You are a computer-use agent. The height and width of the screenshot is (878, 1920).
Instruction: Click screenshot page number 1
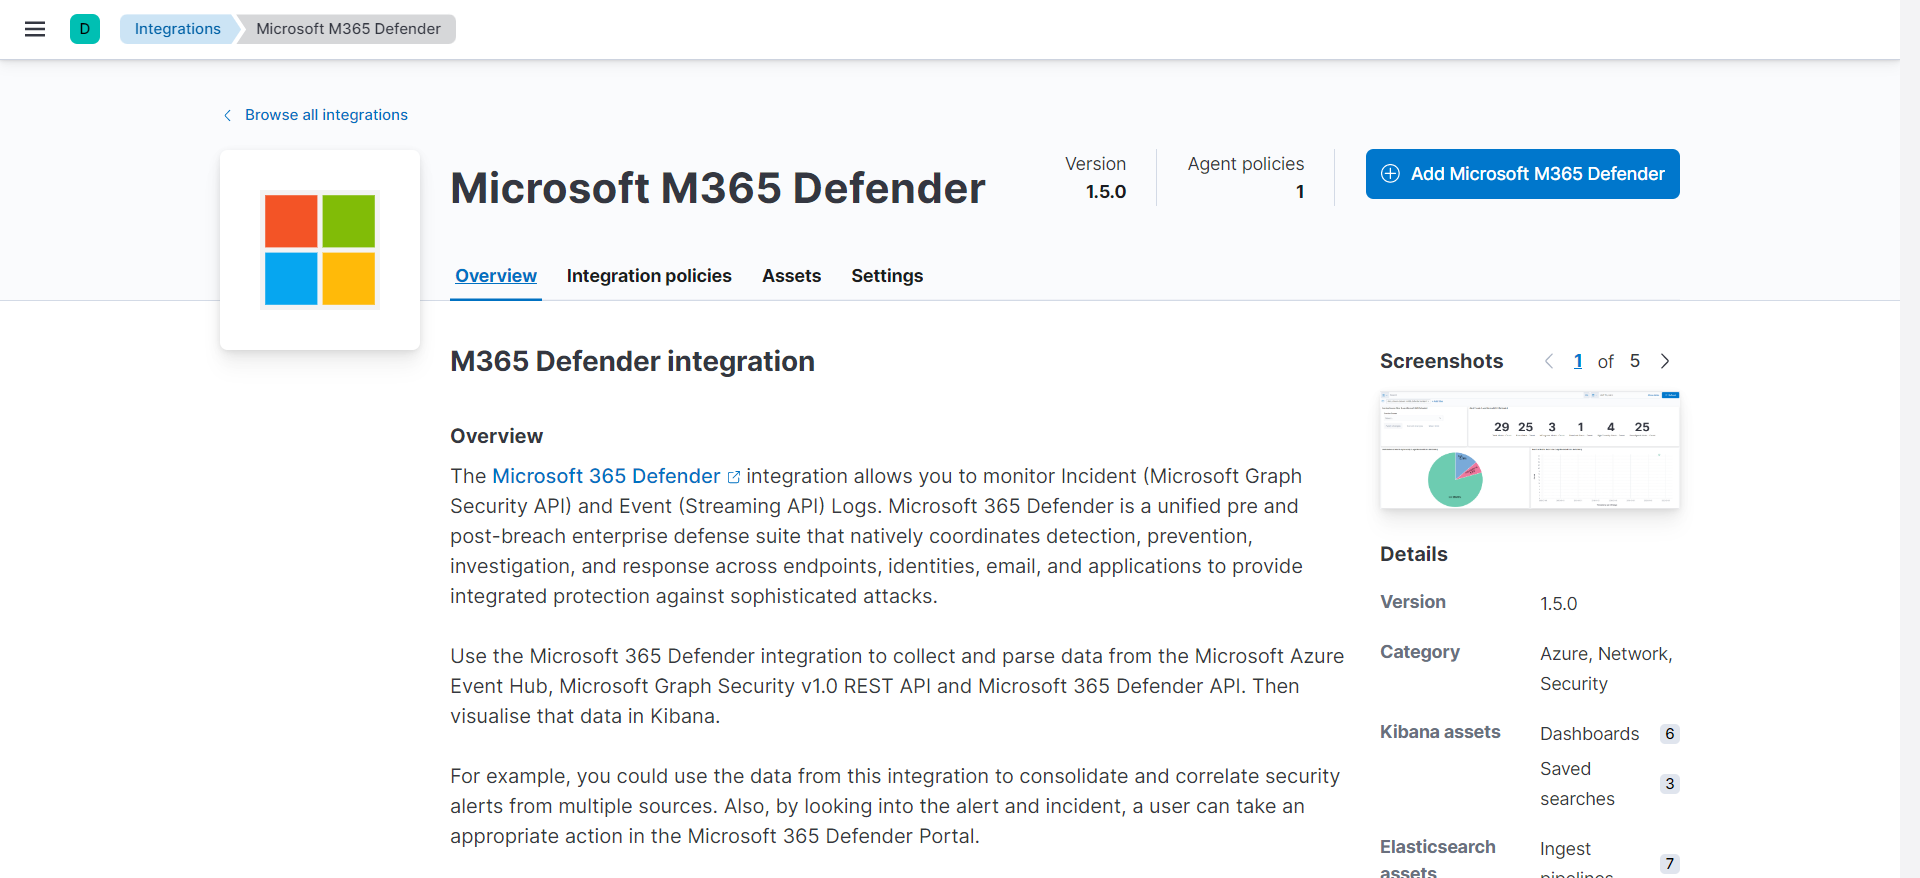coord(1578,361)
